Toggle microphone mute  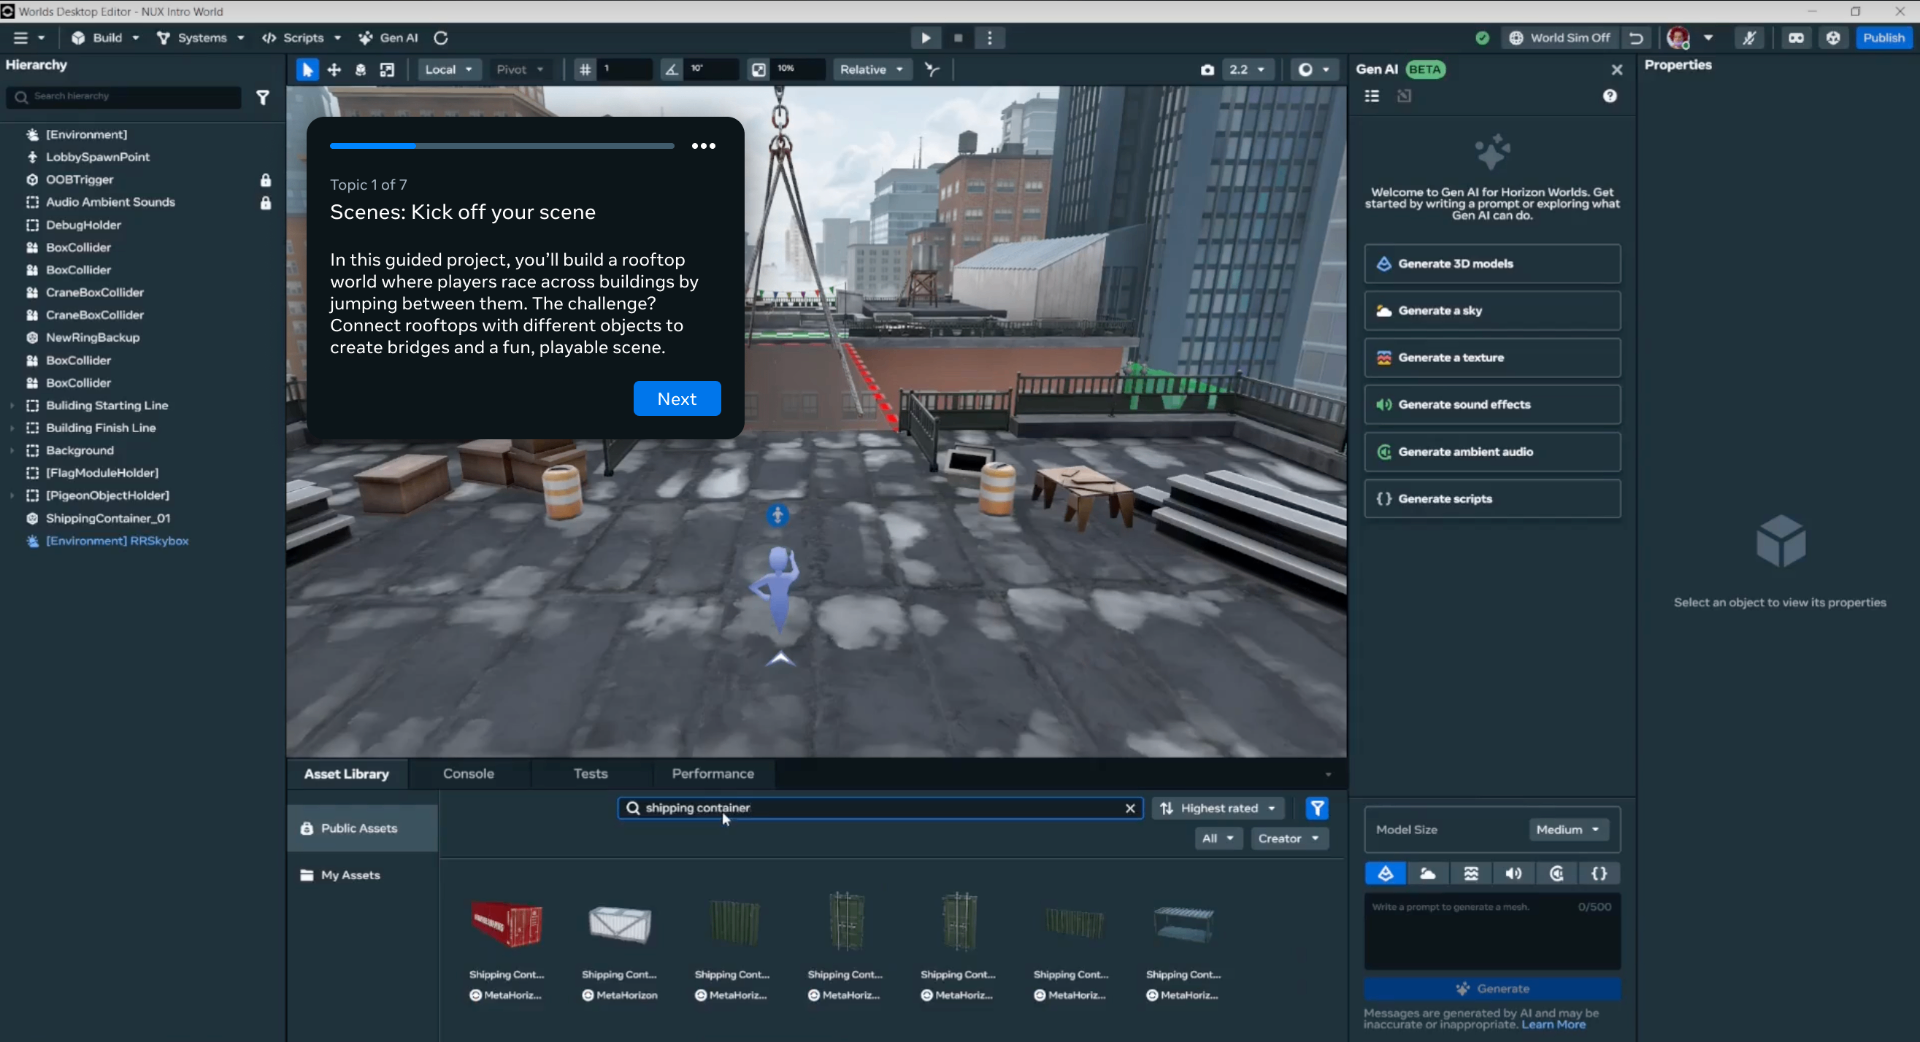click(1749, 38)
